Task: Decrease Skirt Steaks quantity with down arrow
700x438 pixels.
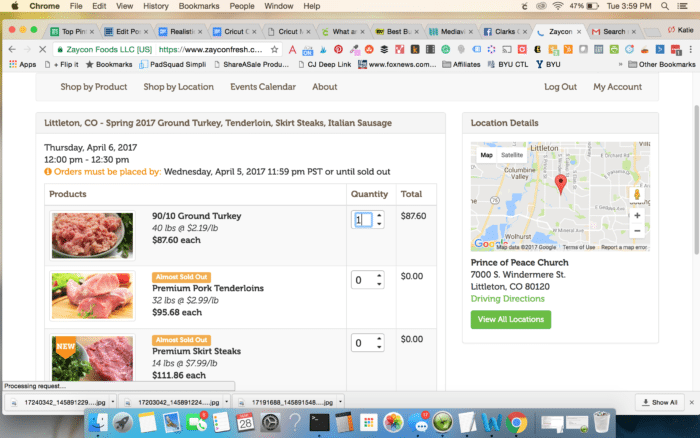Action: point(379,347)
